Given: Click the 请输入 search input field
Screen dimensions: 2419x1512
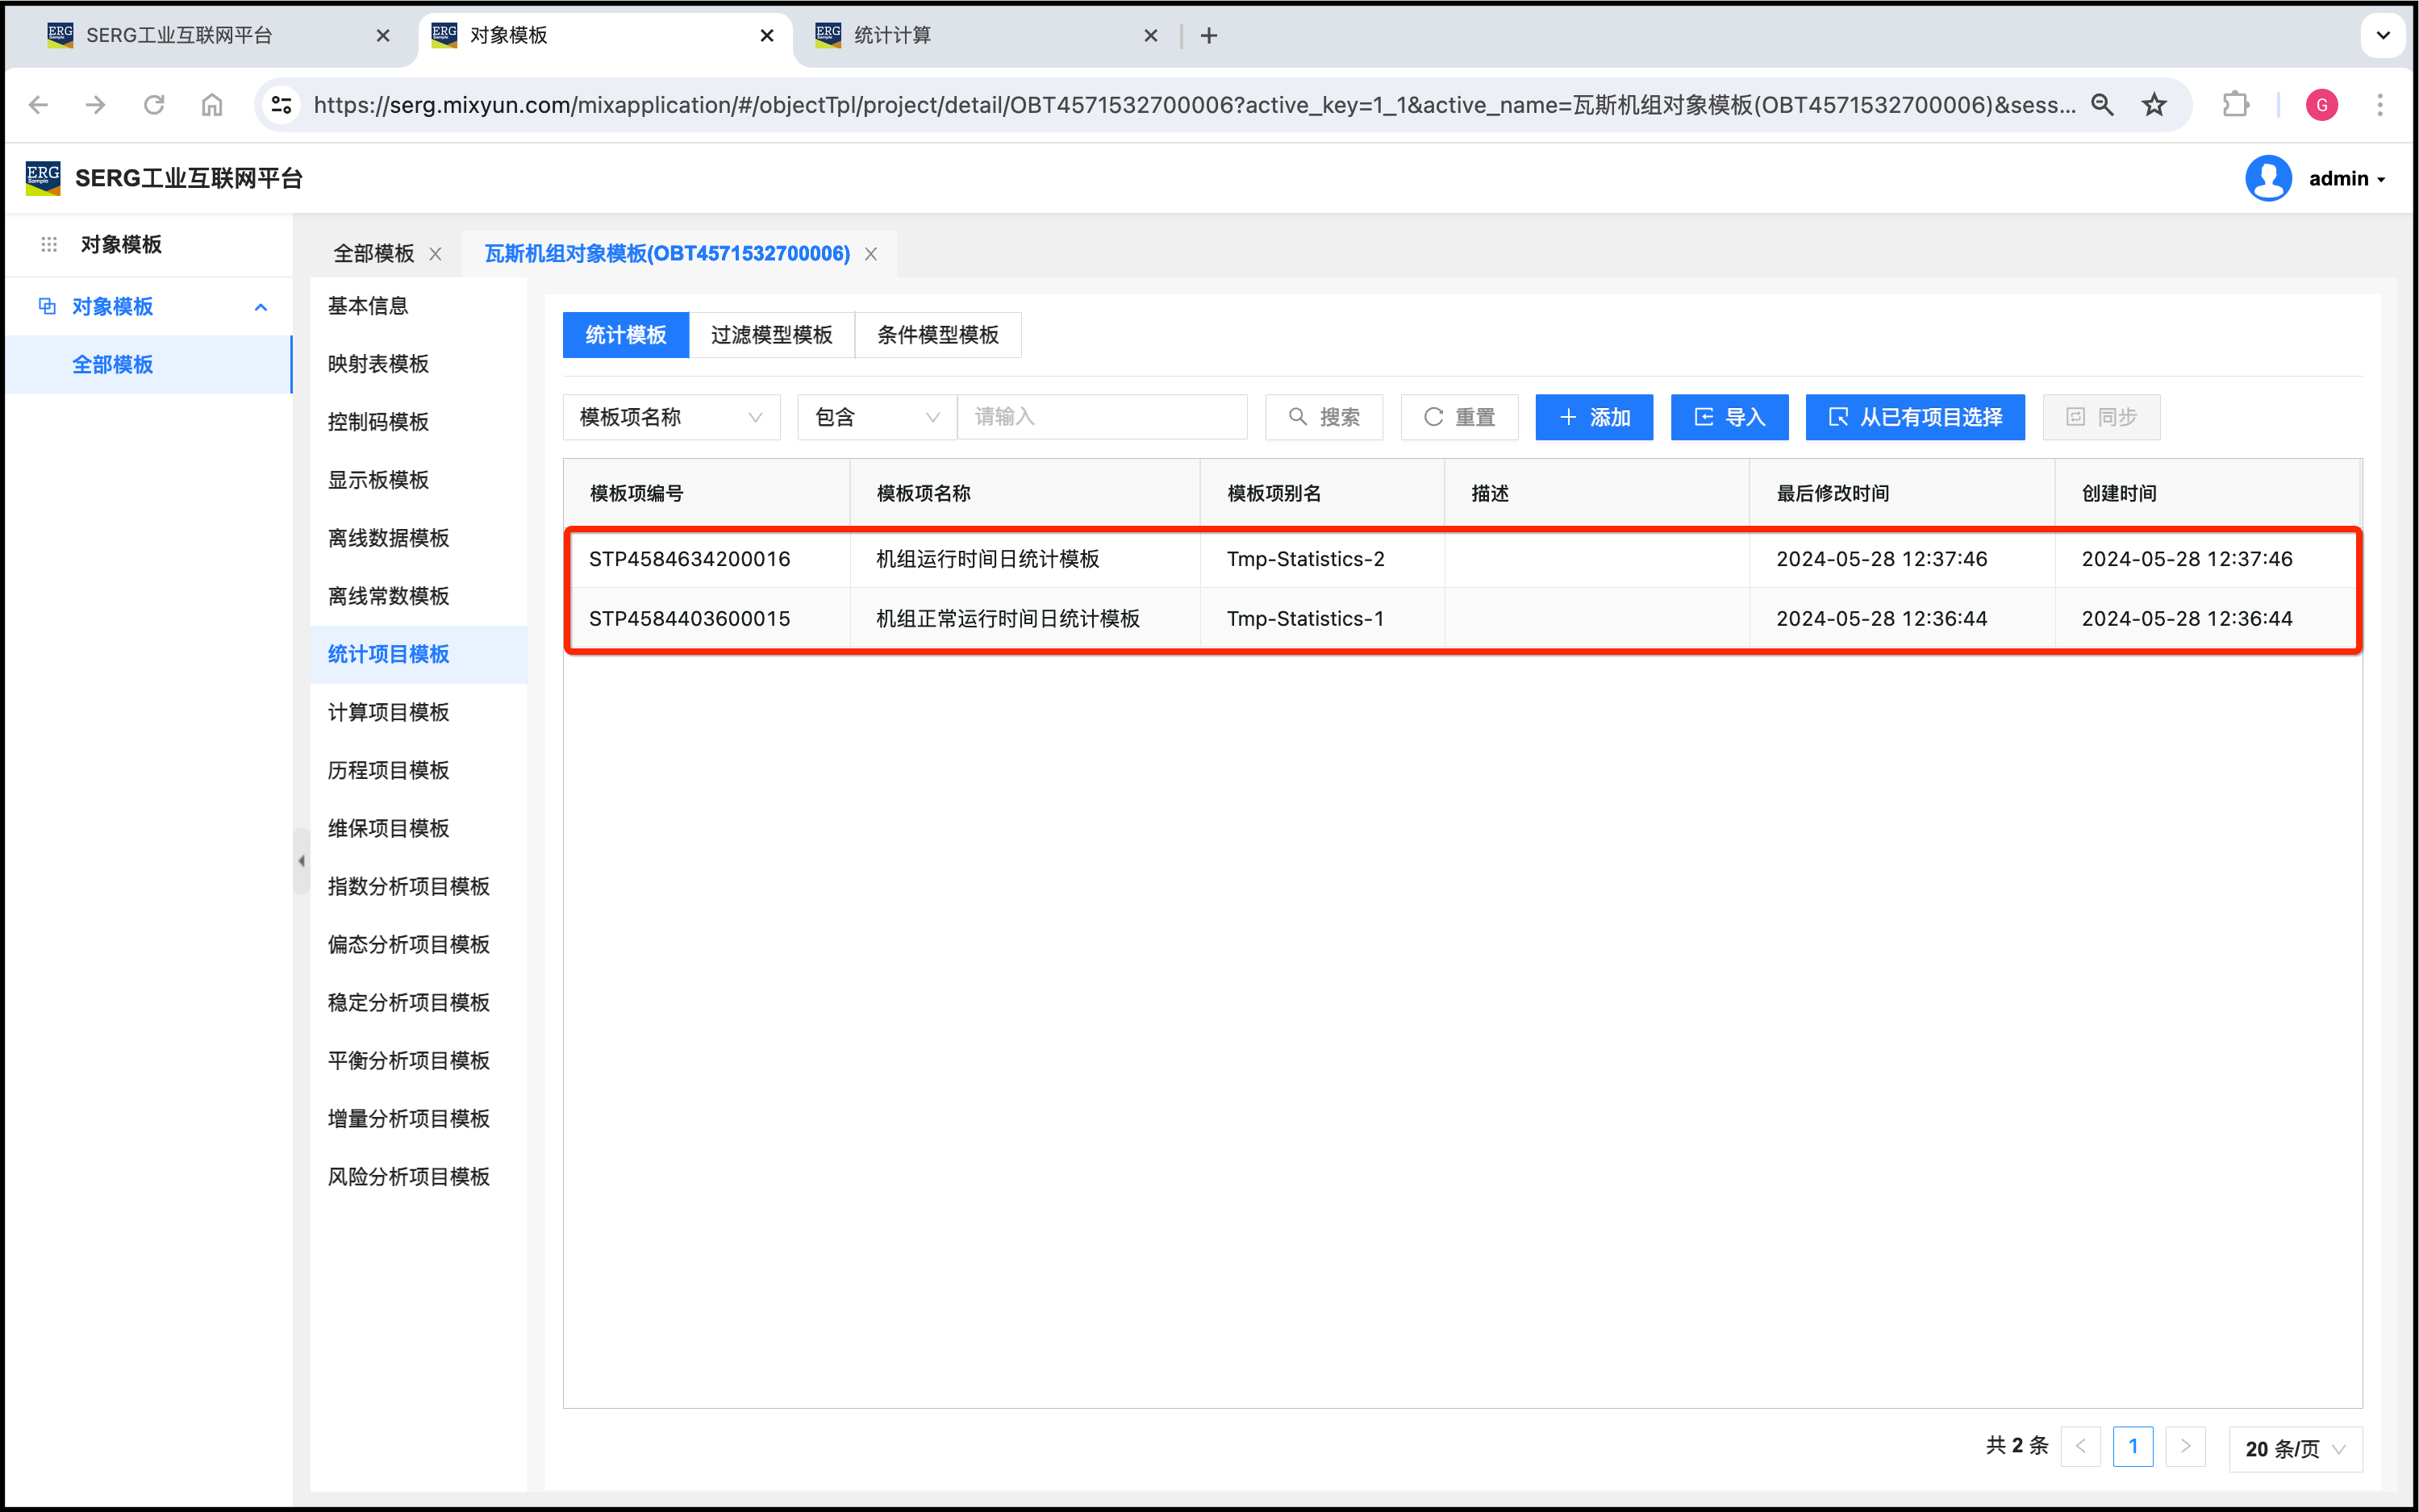Looking at the screenshot, I should (x=1102, y=417).
